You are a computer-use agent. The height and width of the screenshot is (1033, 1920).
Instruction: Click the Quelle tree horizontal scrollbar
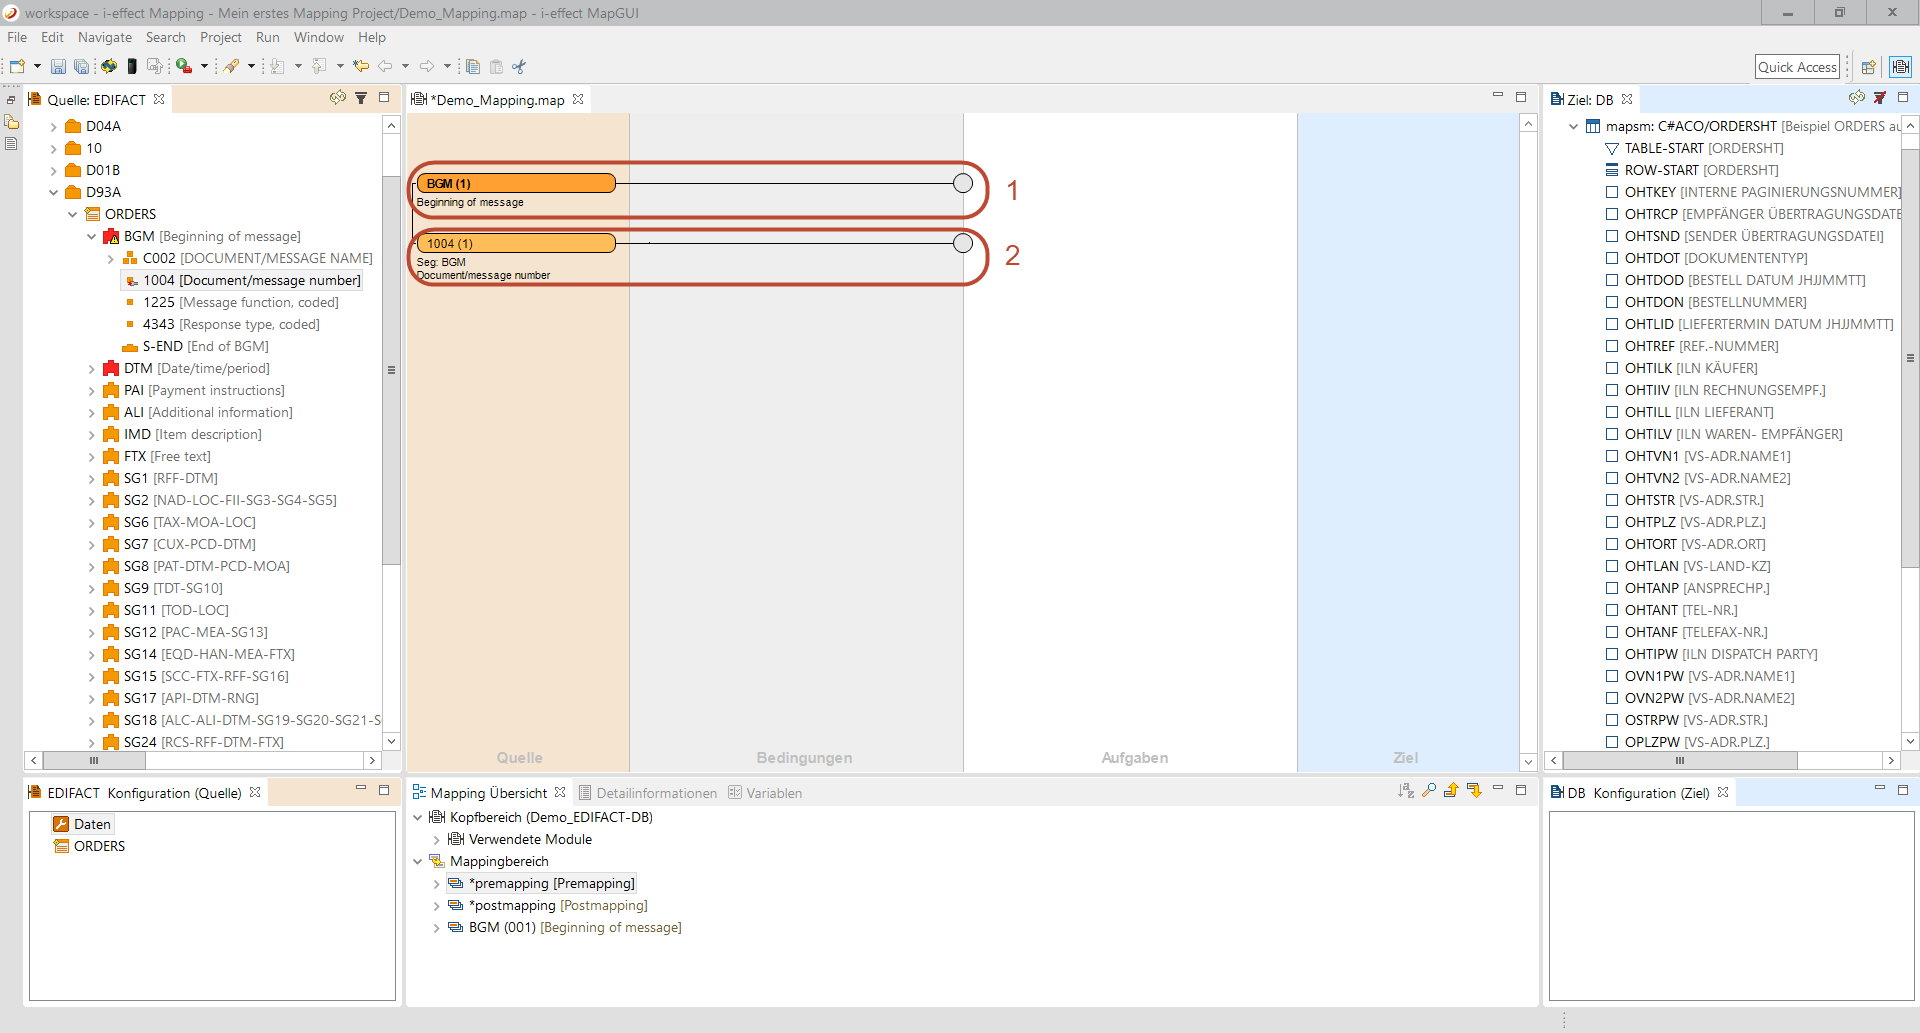pos(95,760)
